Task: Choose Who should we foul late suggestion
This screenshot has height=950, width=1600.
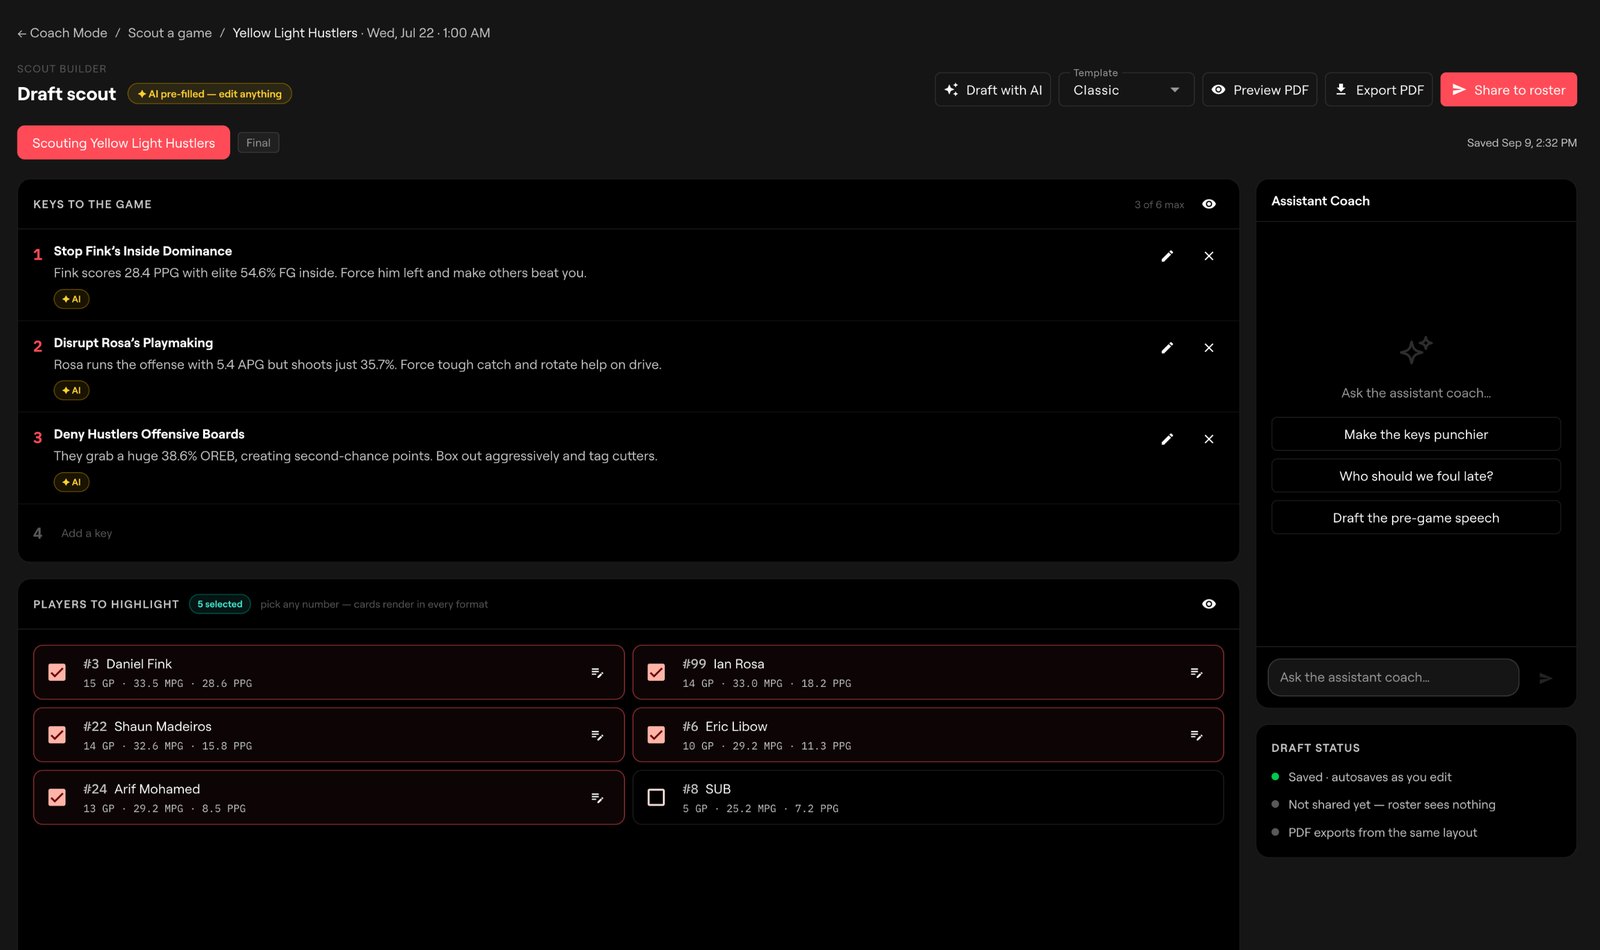Action: click(1416, 476)
